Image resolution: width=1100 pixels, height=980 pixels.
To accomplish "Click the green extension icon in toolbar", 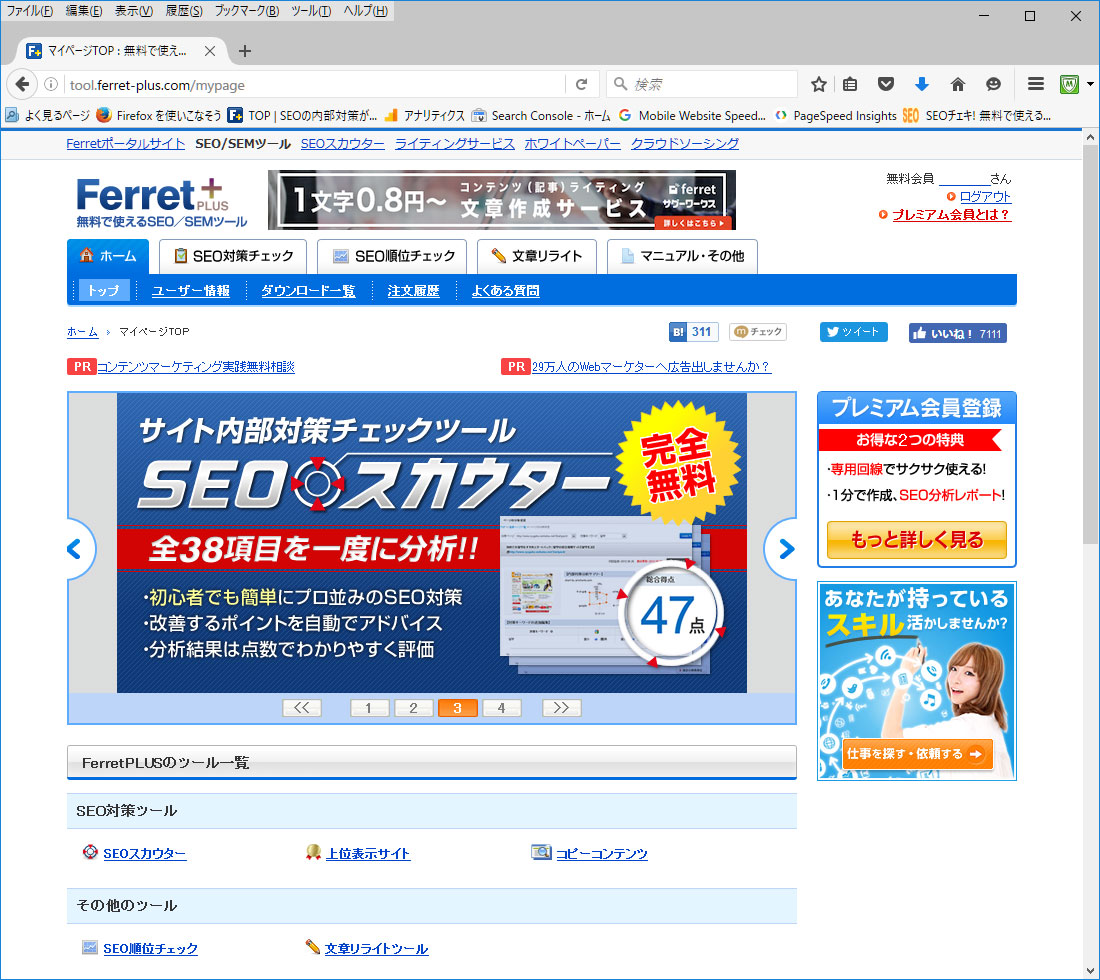I will click(x=1069, y=84).
